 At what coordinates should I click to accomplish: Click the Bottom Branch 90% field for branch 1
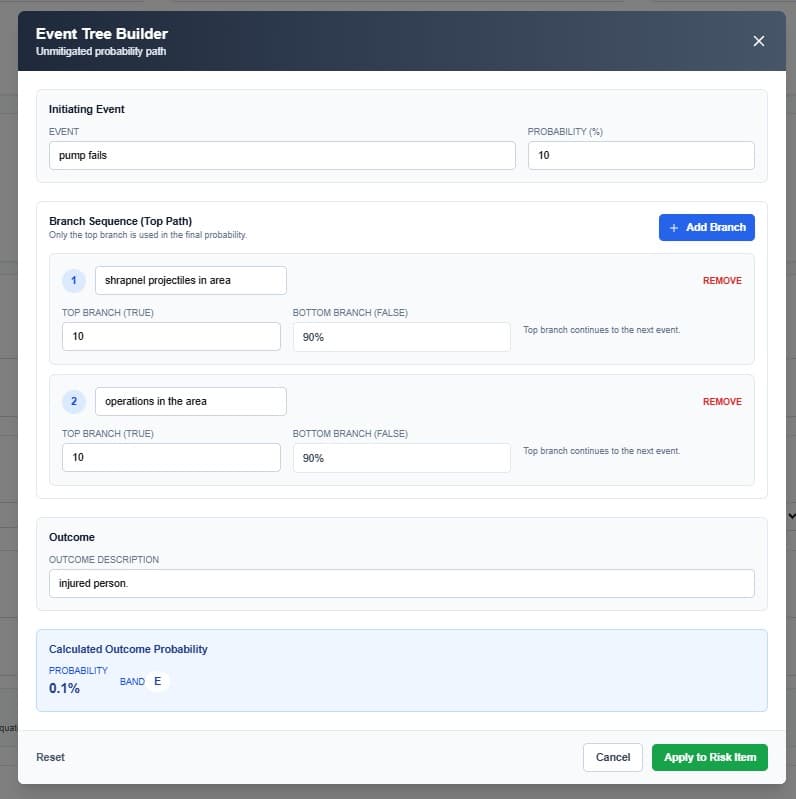pyautogui.click(x=401, y=337)
